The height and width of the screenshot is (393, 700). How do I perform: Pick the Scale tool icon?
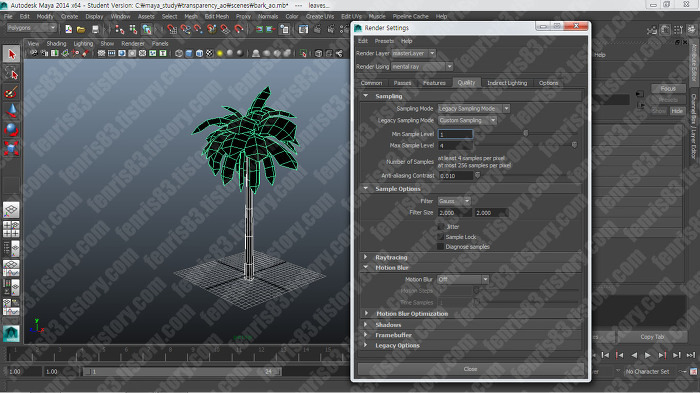coord(11,148)
